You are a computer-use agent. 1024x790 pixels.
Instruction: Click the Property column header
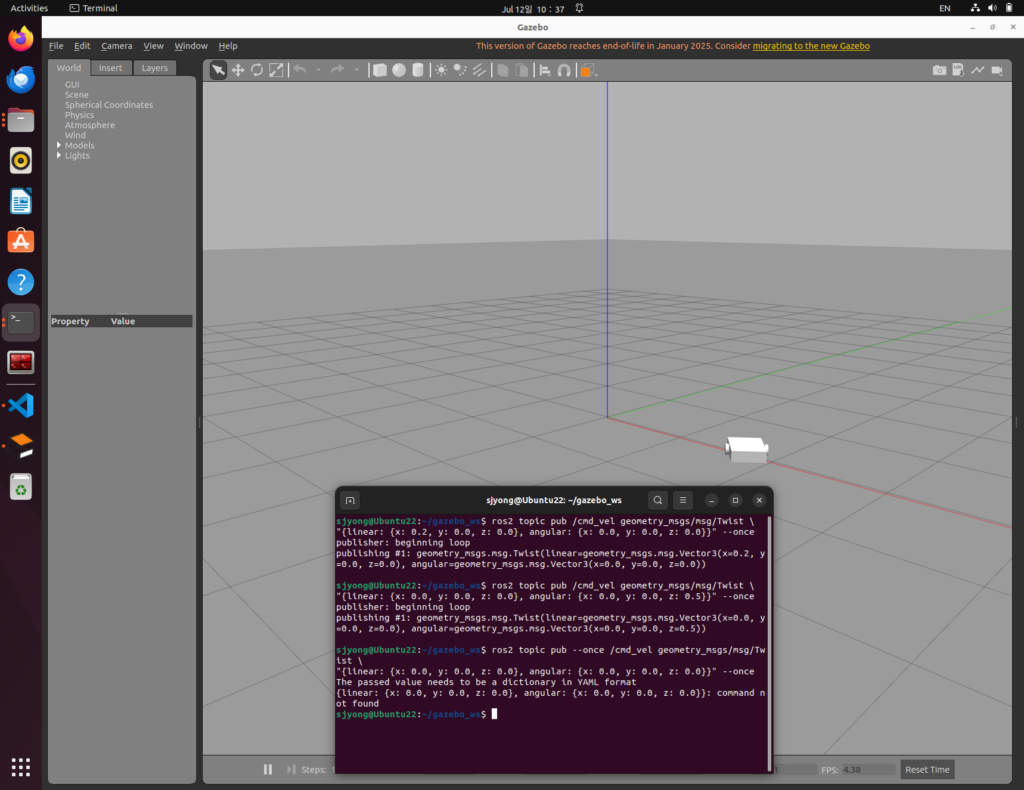click(71, 321)
